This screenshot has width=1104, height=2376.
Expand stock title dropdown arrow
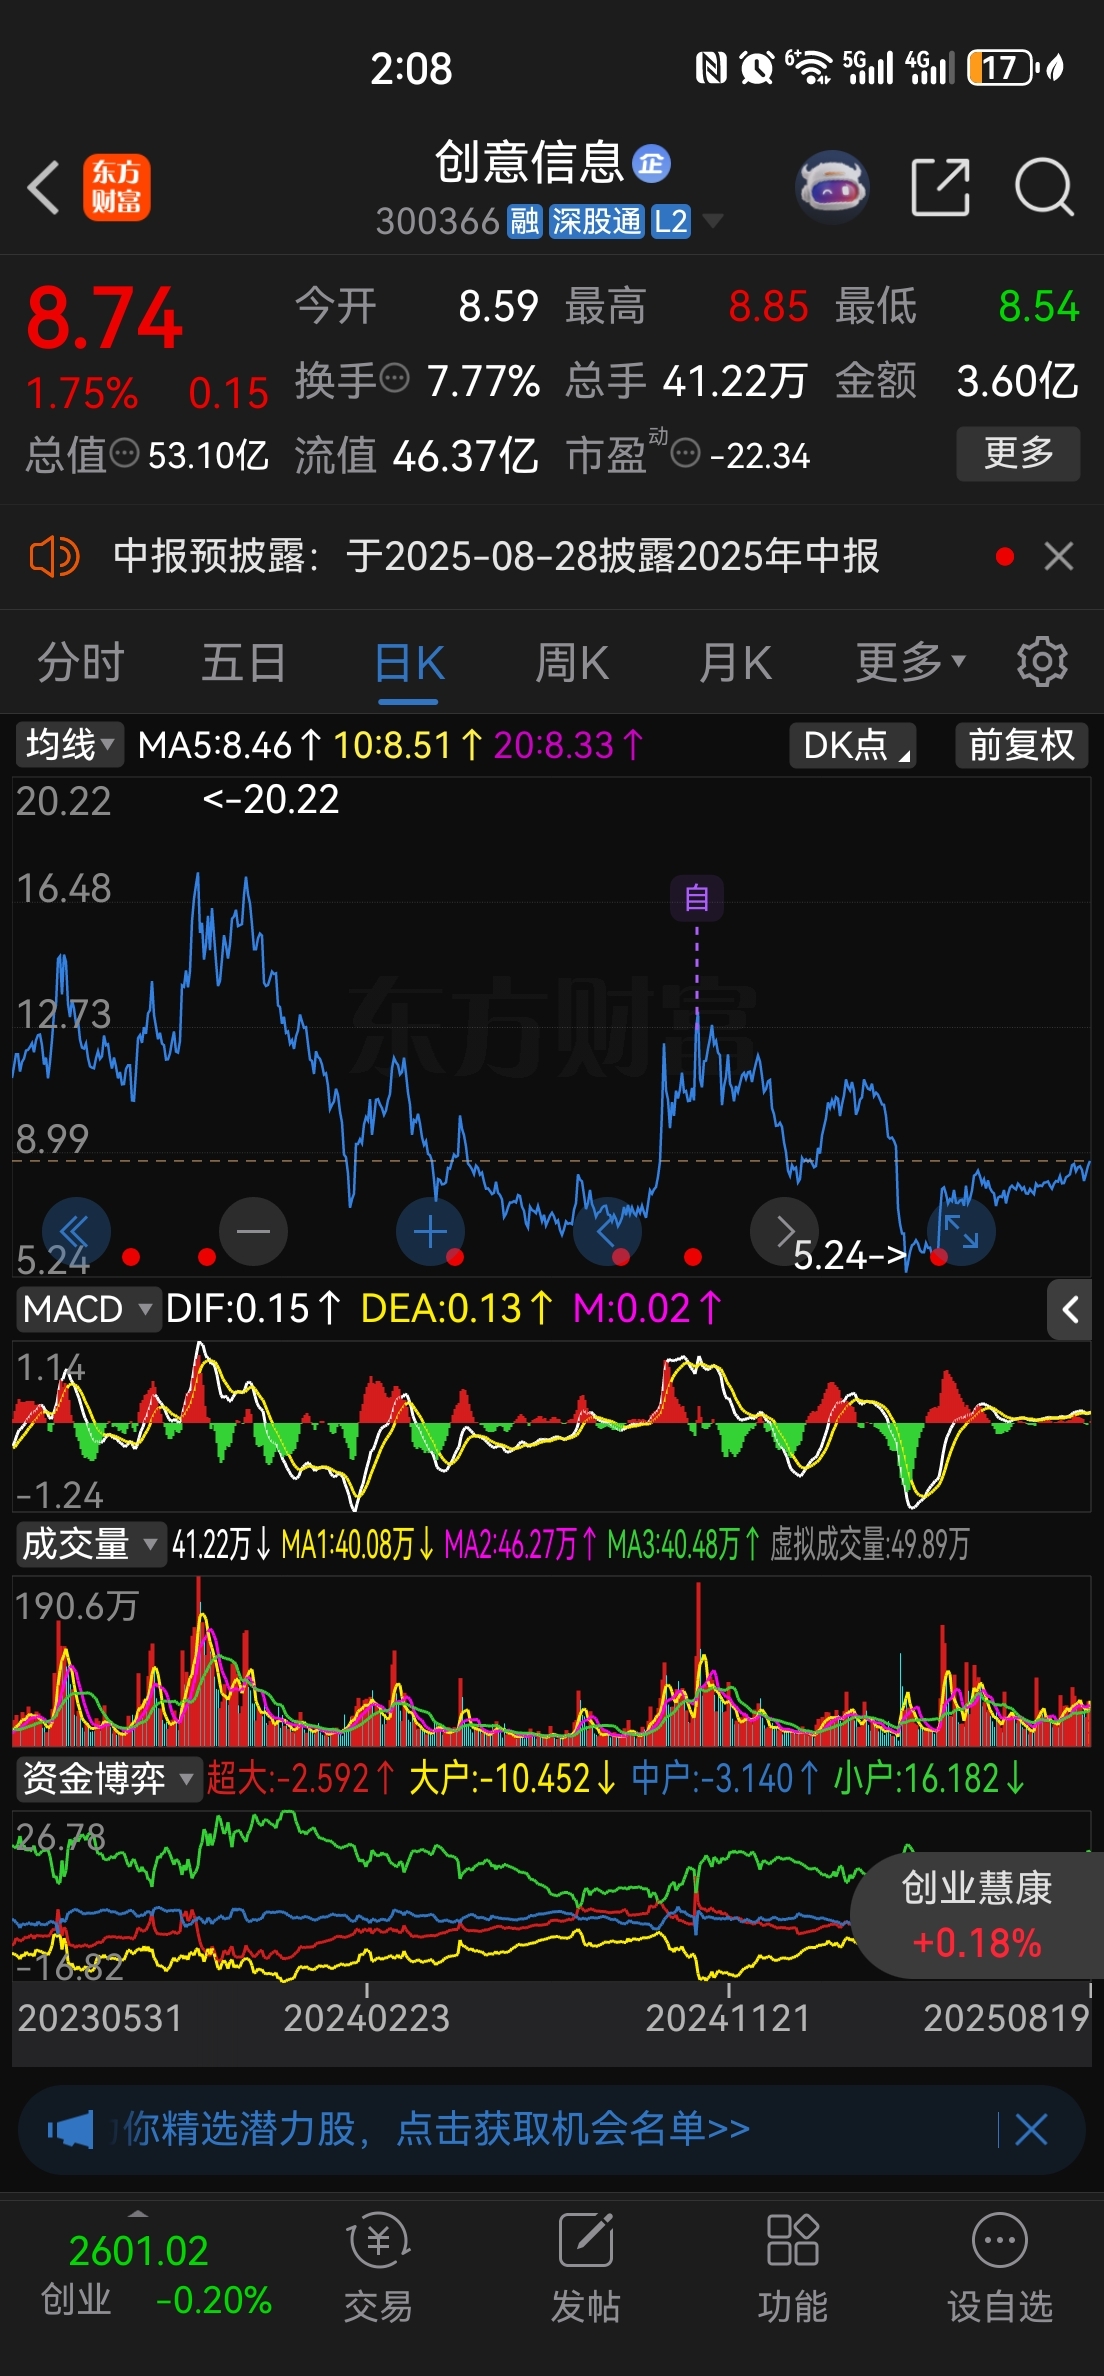(713, 221)
